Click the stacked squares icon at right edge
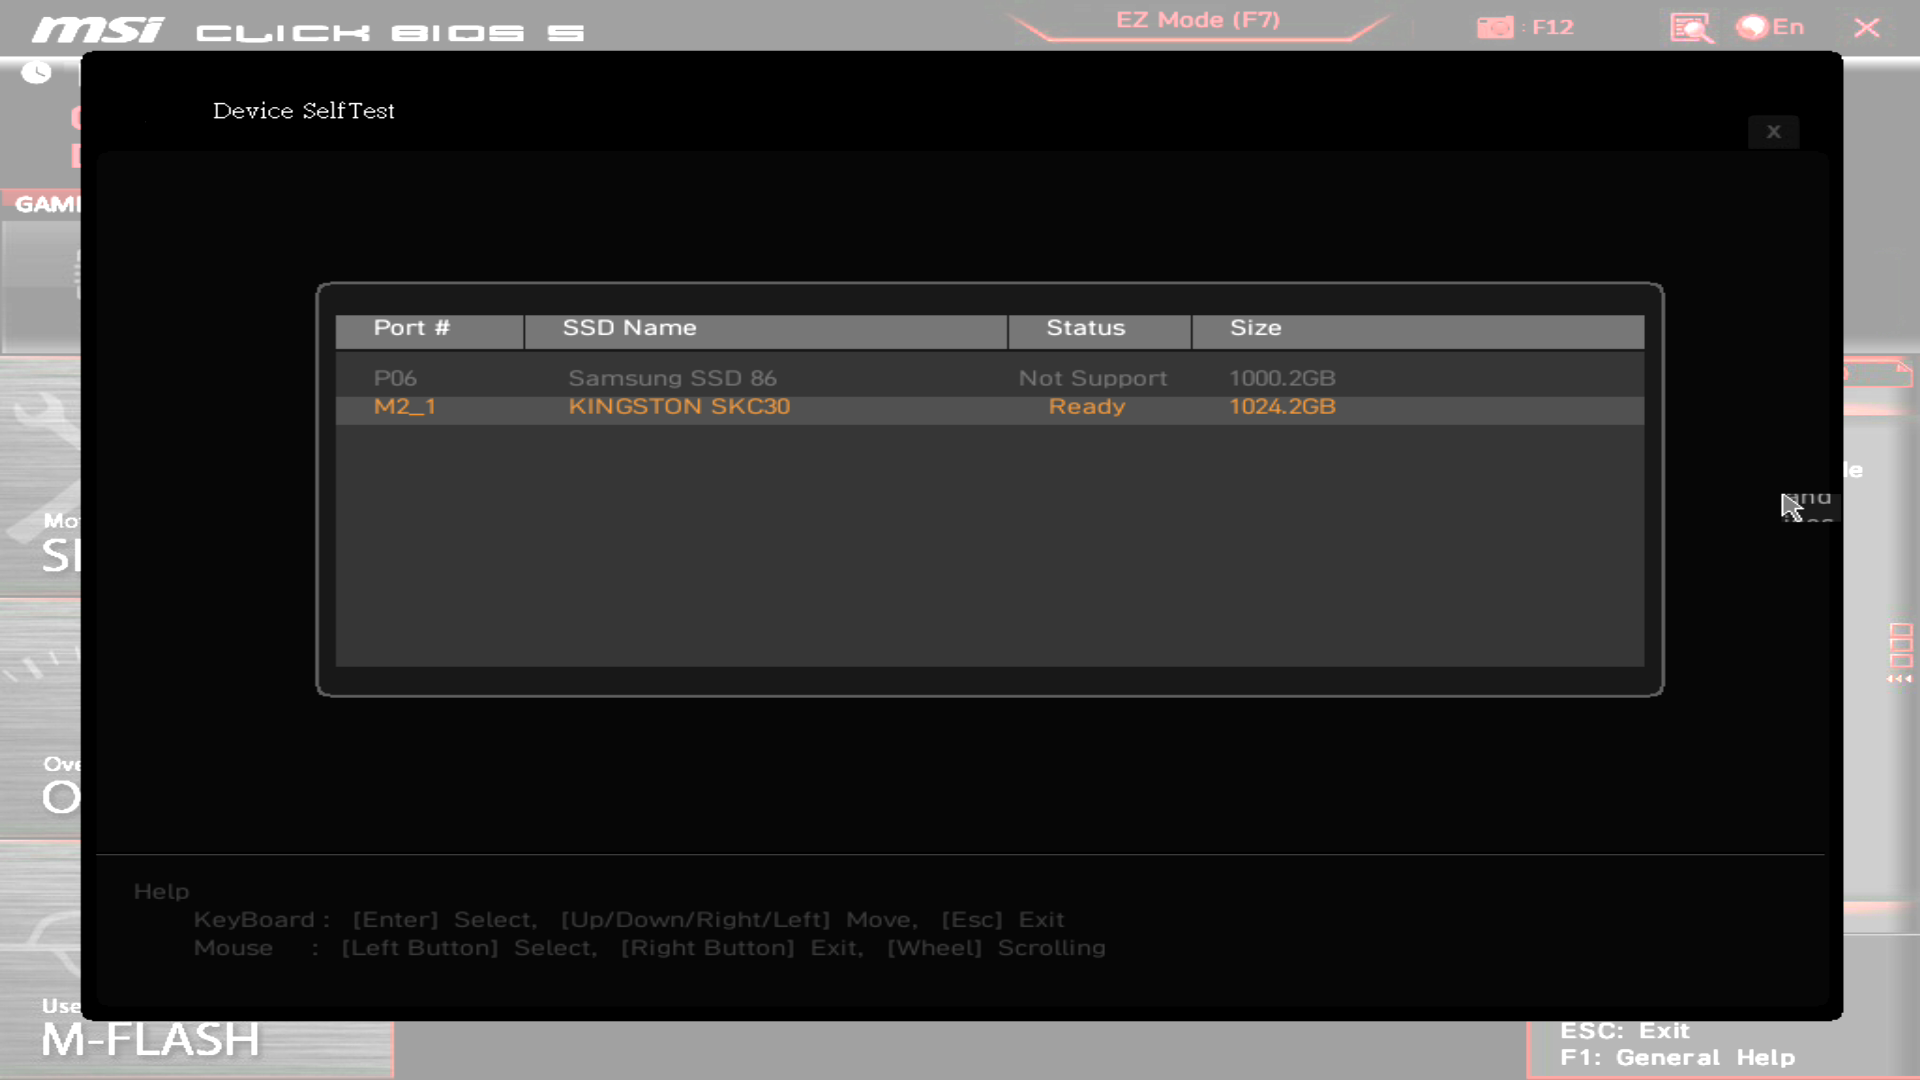This screenshot has width=1920, height=1080. [1900, 645]
